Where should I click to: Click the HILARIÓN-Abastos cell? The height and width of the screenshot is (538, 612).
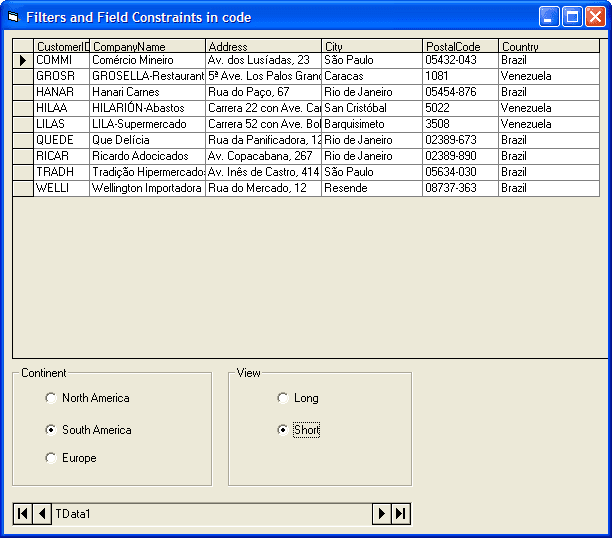tap(148, 109)
